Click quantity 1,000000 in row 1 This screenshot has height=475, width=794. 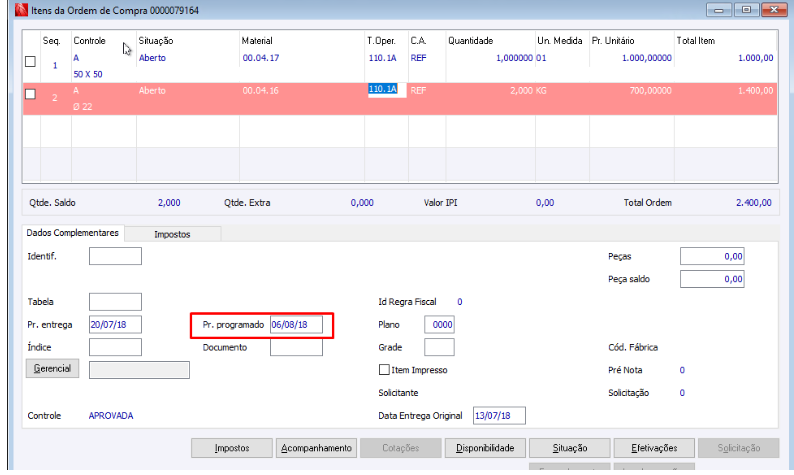[514, 58]
